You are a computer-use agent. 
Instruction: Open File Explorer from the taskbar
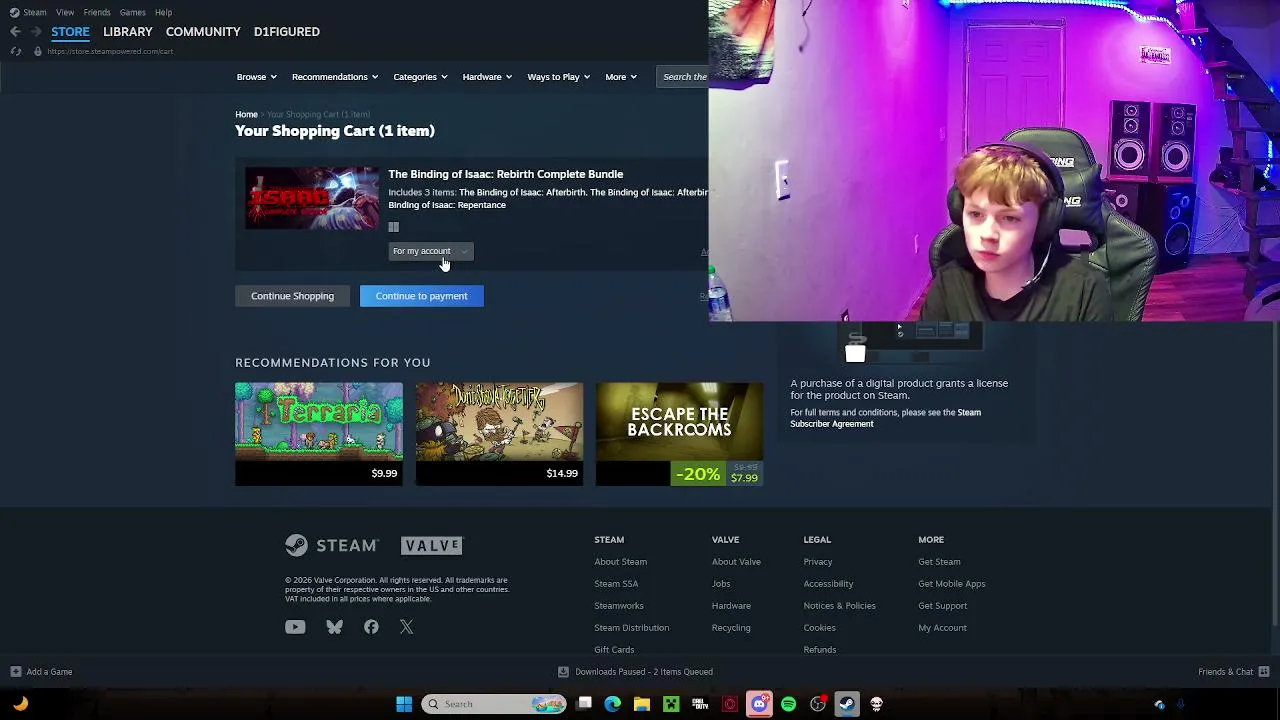642,704
